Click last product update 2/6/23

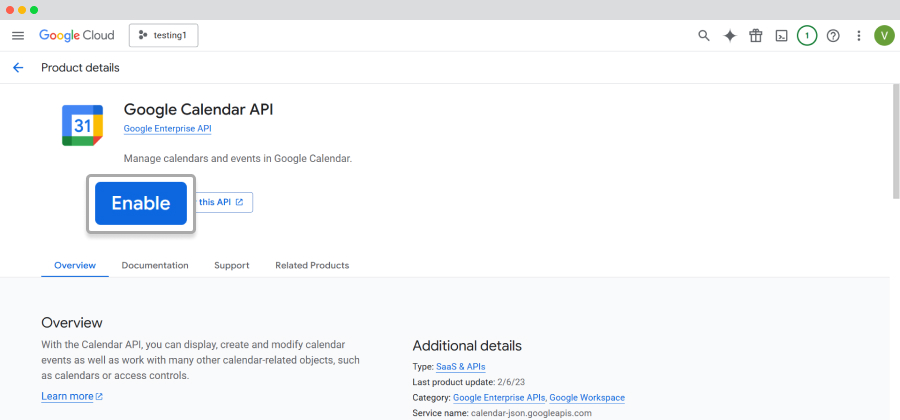(470, 382)
